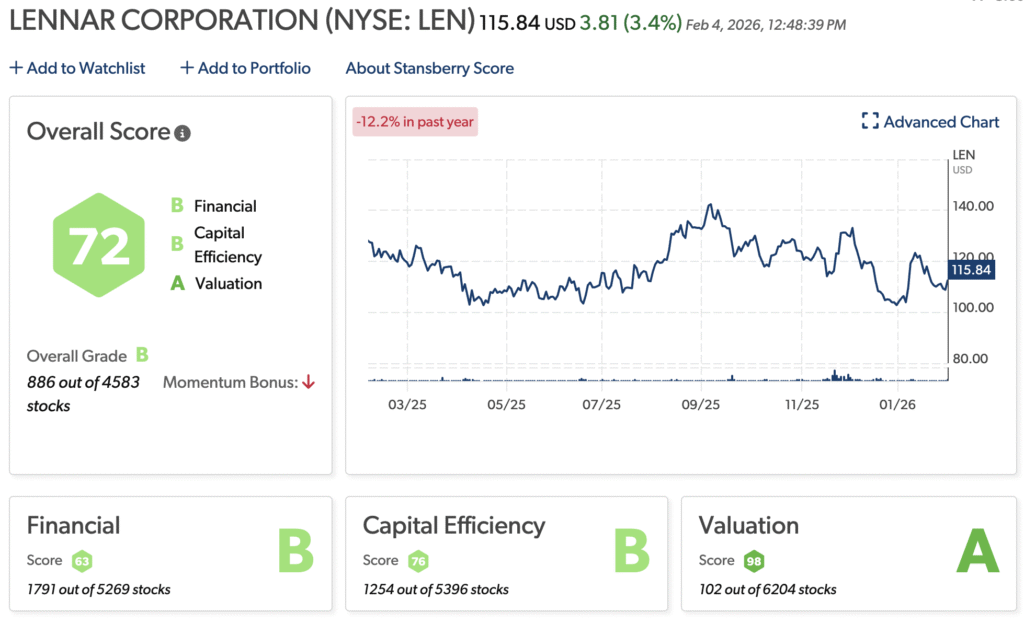Viewport: 1024px width, 624px height.
Task: Click the Overall Grade B indicator
Action: coord(141,355)
